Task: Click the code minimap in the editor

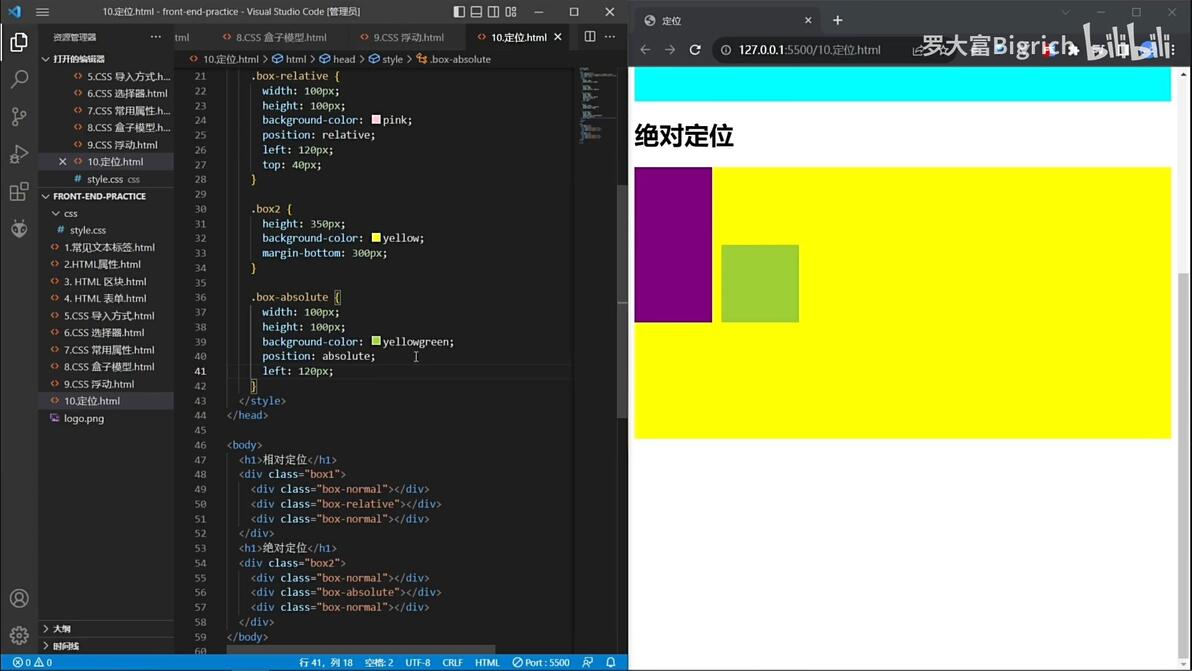Action: coord(598,106)
